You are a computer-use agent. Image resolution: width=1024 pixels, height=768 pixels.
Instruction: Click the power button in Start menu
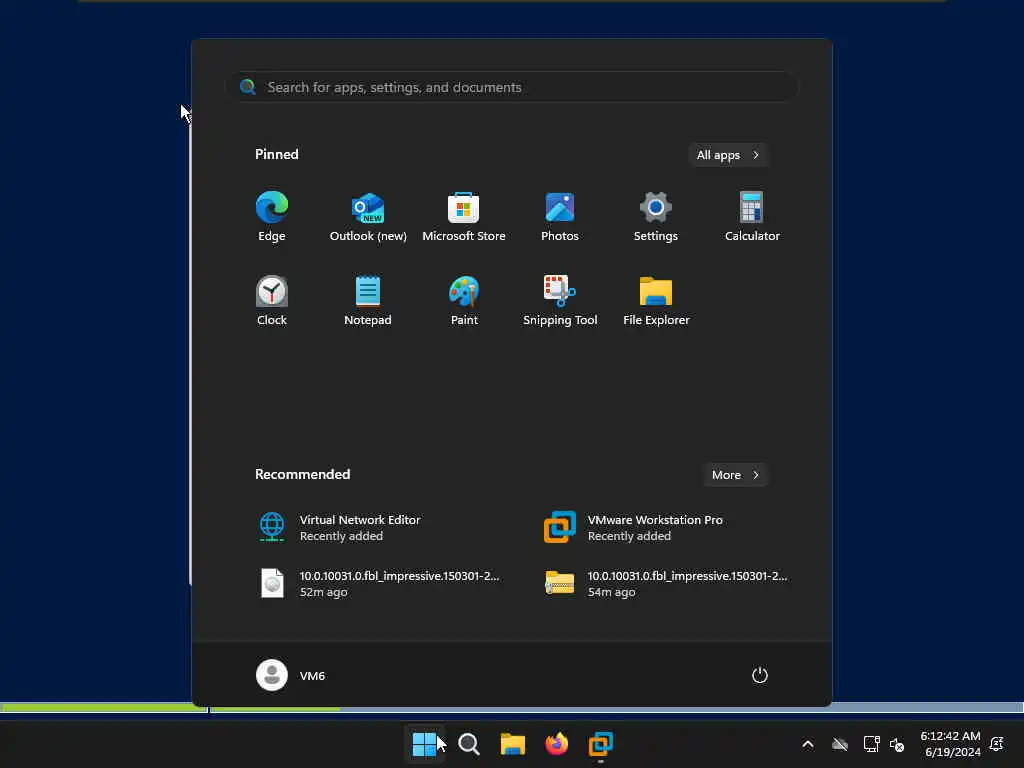[x=760, y=675]
